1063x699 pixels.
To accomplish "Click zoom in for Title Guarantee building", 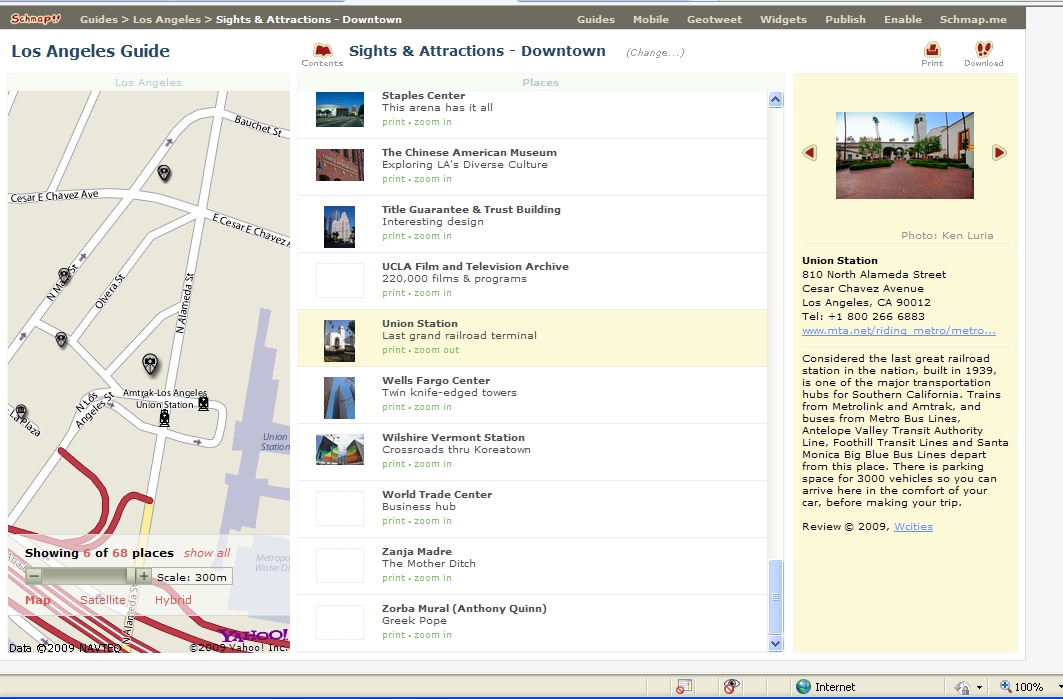I will [433, 236].
